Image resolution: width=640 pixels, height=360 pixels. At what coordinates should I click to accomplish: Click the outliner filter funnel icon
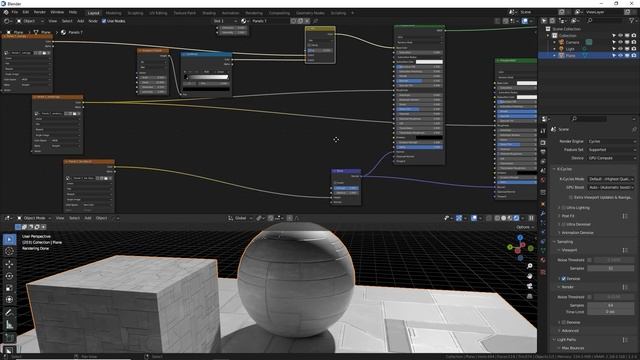click(633, 20)
